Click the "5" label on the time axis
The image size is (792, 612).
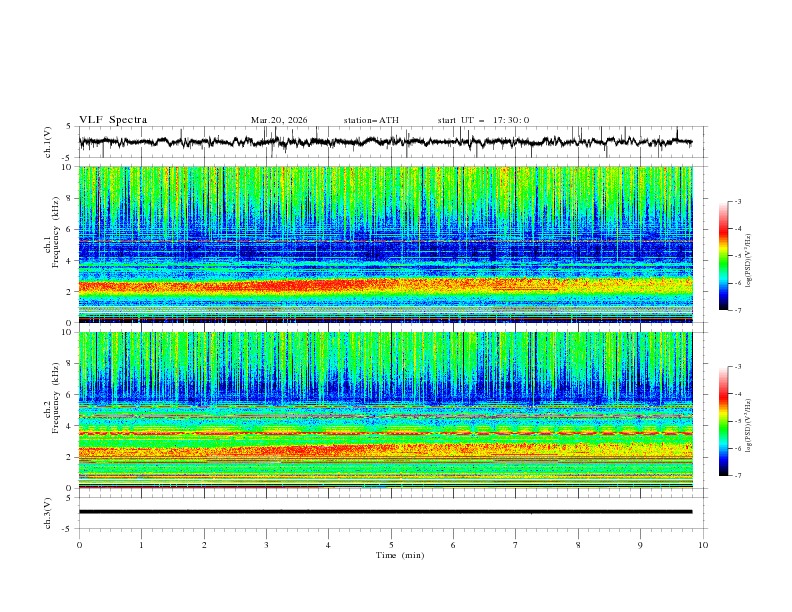click(x=391, y=545)
